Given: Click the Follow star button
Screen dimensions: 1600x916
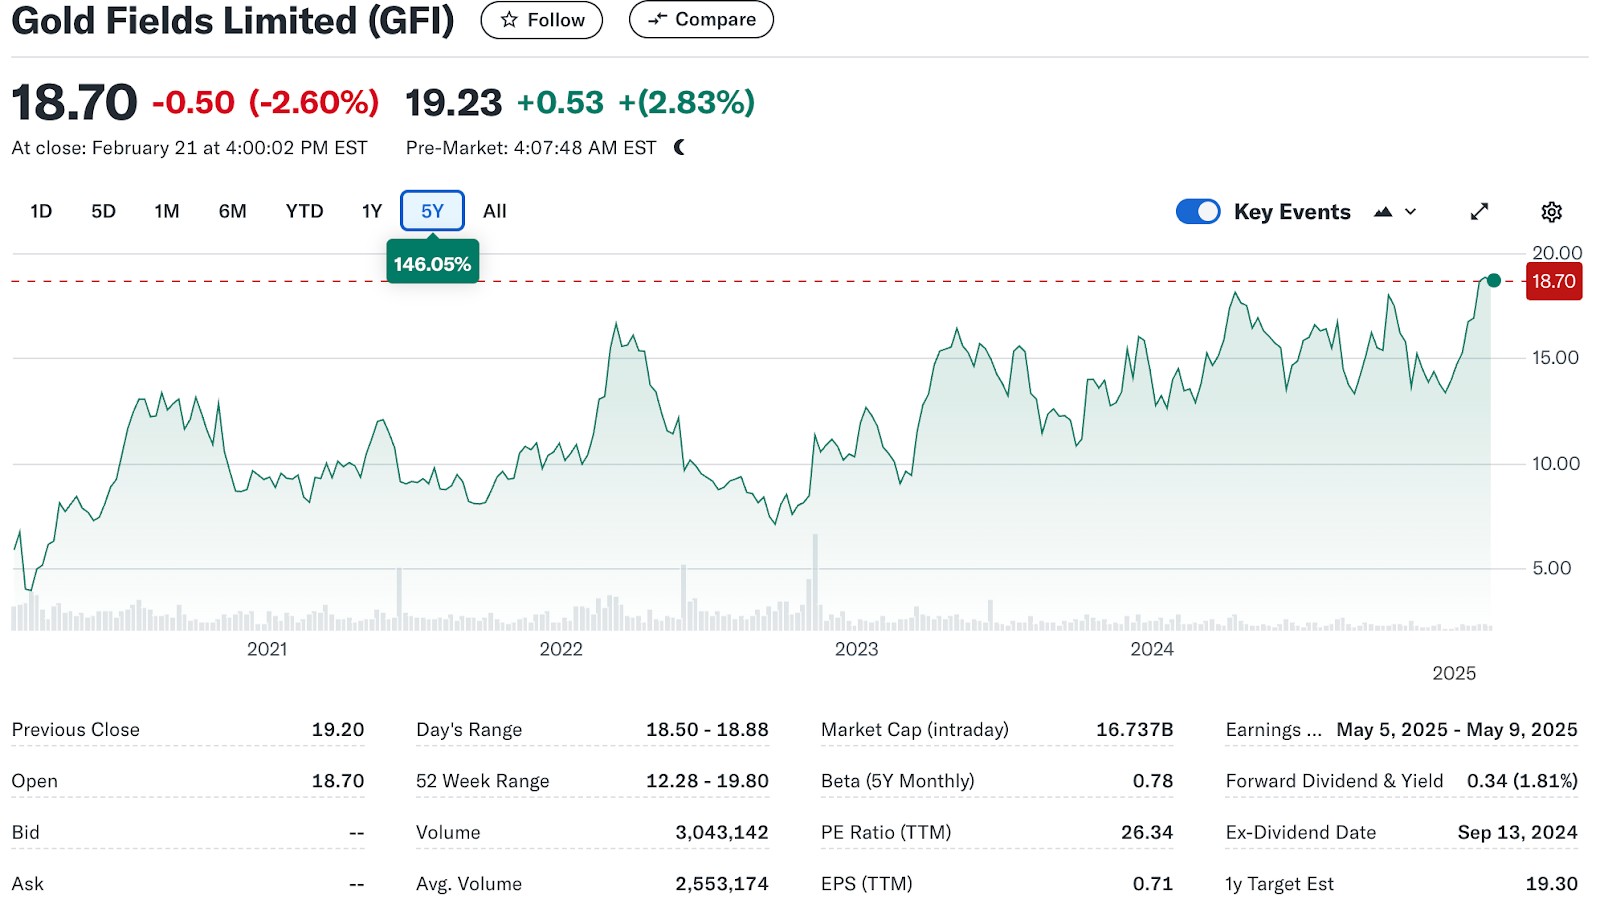Looking at the screenshot, I should click(x=541, y=20).
